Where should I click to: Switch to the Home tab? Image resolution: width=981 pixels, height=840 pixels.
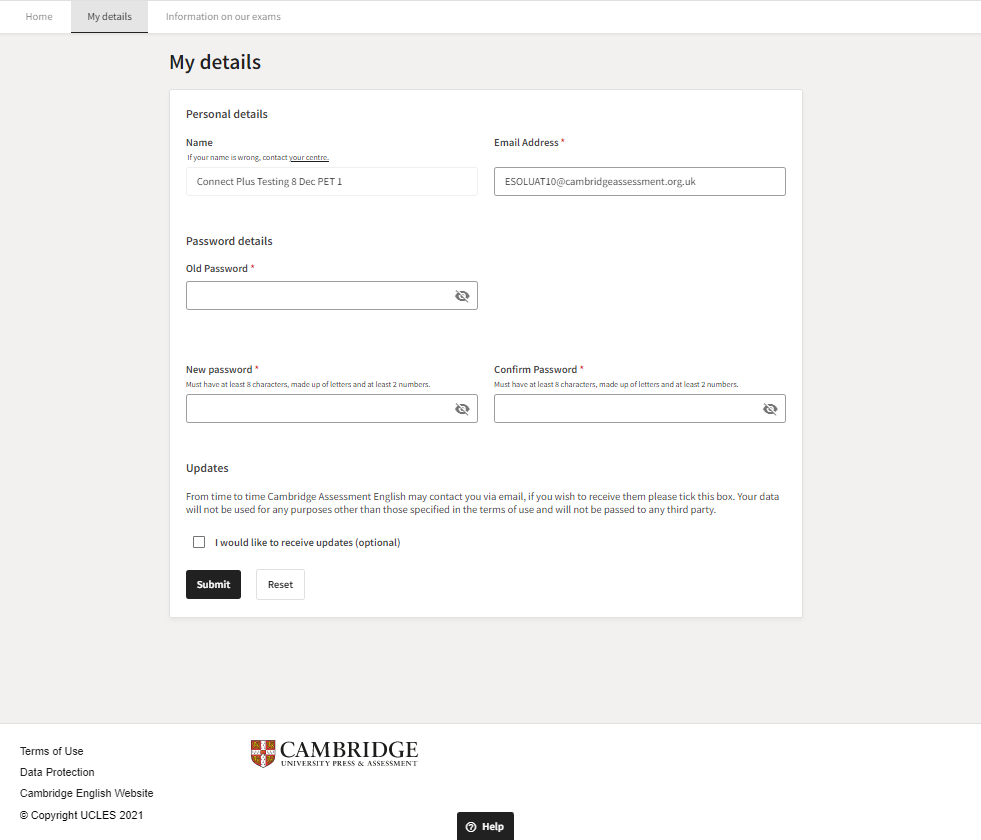(38, 16)
